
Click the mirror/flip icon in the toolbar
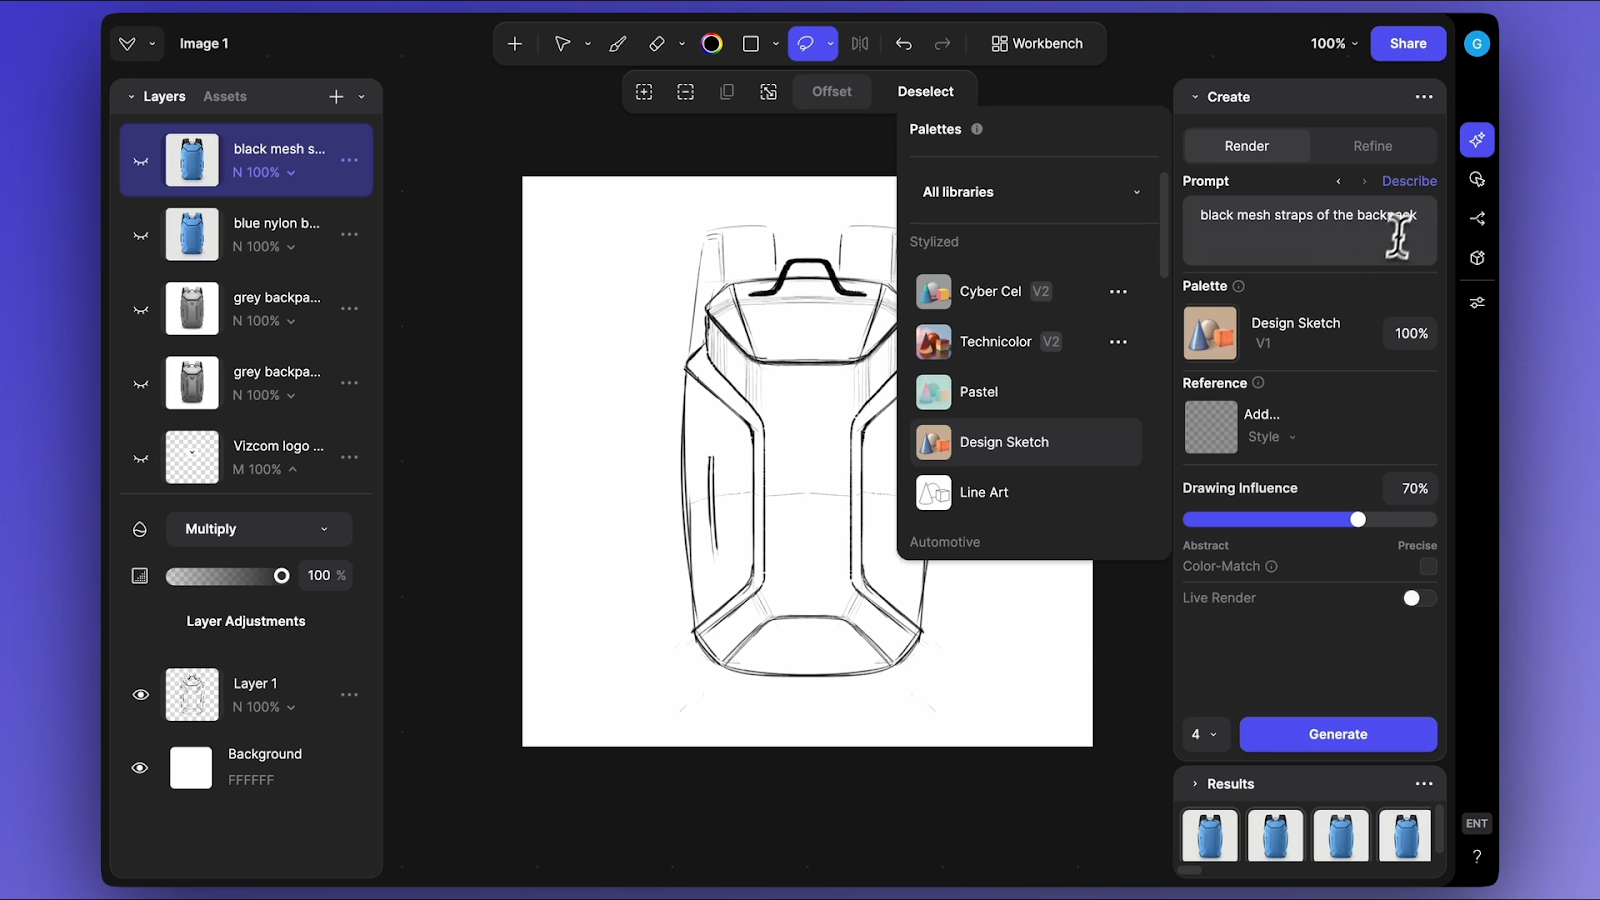pos(858,43)
